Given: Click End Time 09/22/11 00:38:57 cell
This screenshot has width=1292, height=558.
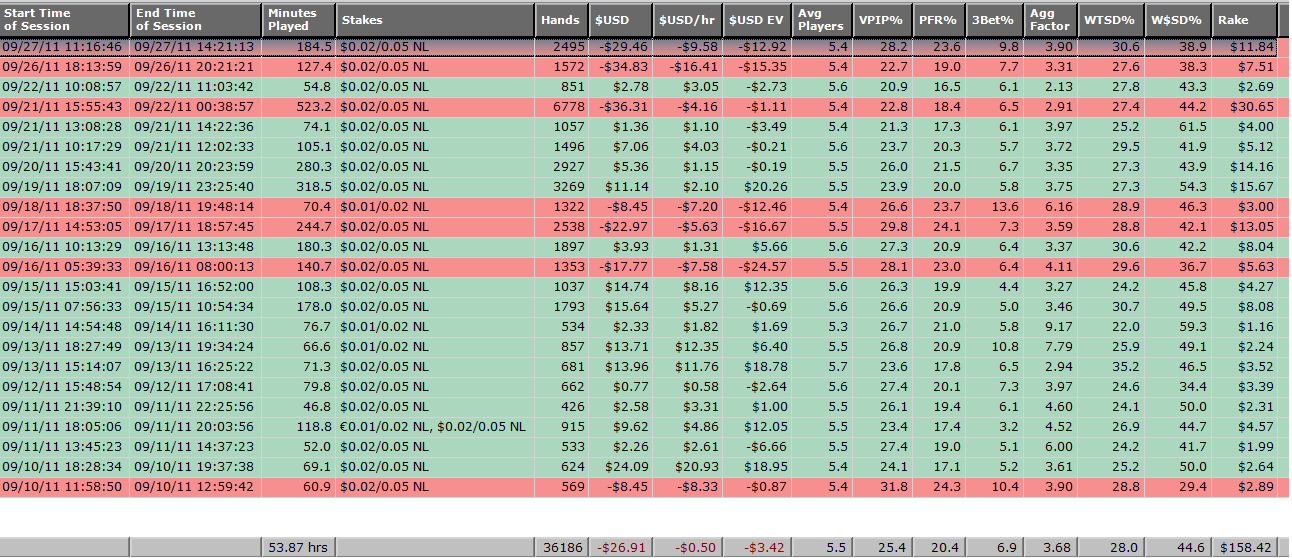Looking at the screenshot, I should click(x=197, y=107).
